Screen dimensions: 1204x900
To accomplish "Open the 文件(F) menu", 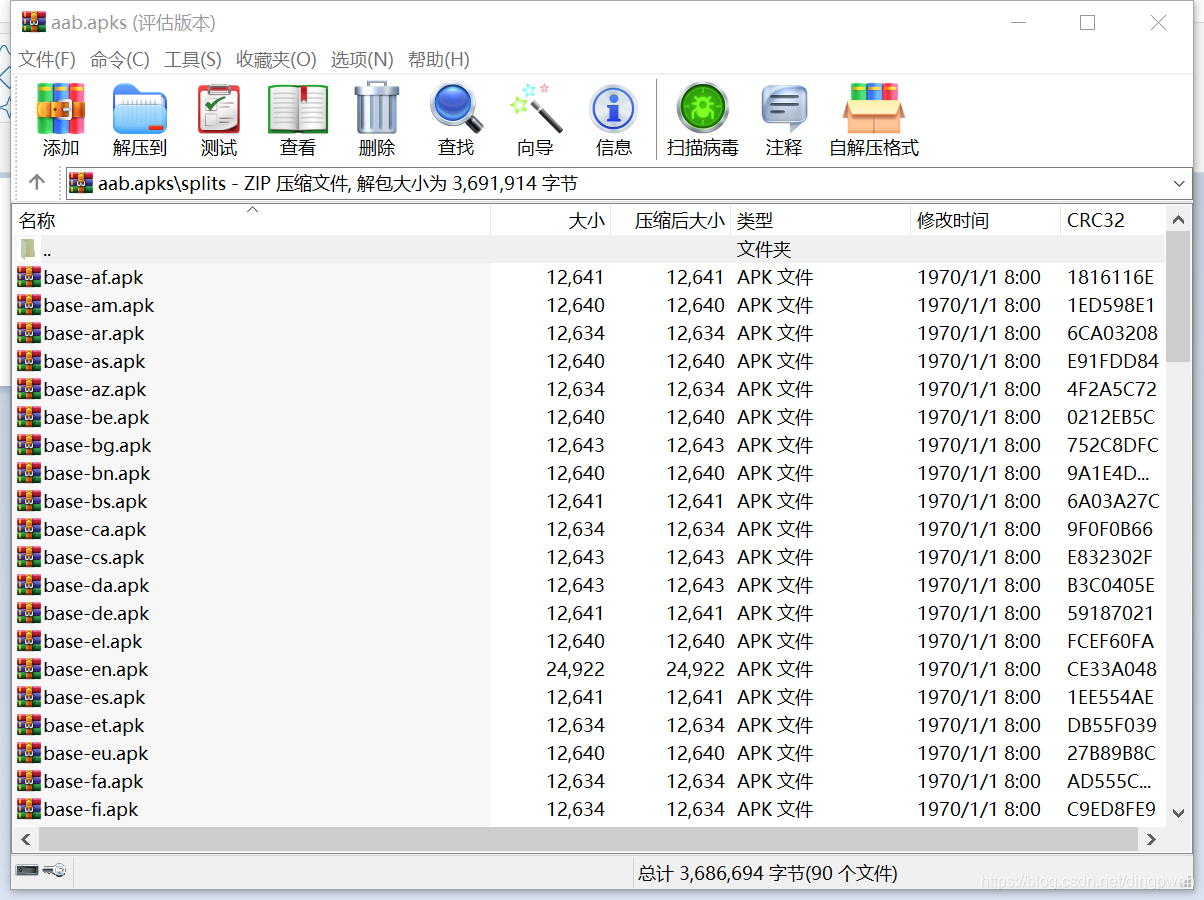I will click(47, 60).
